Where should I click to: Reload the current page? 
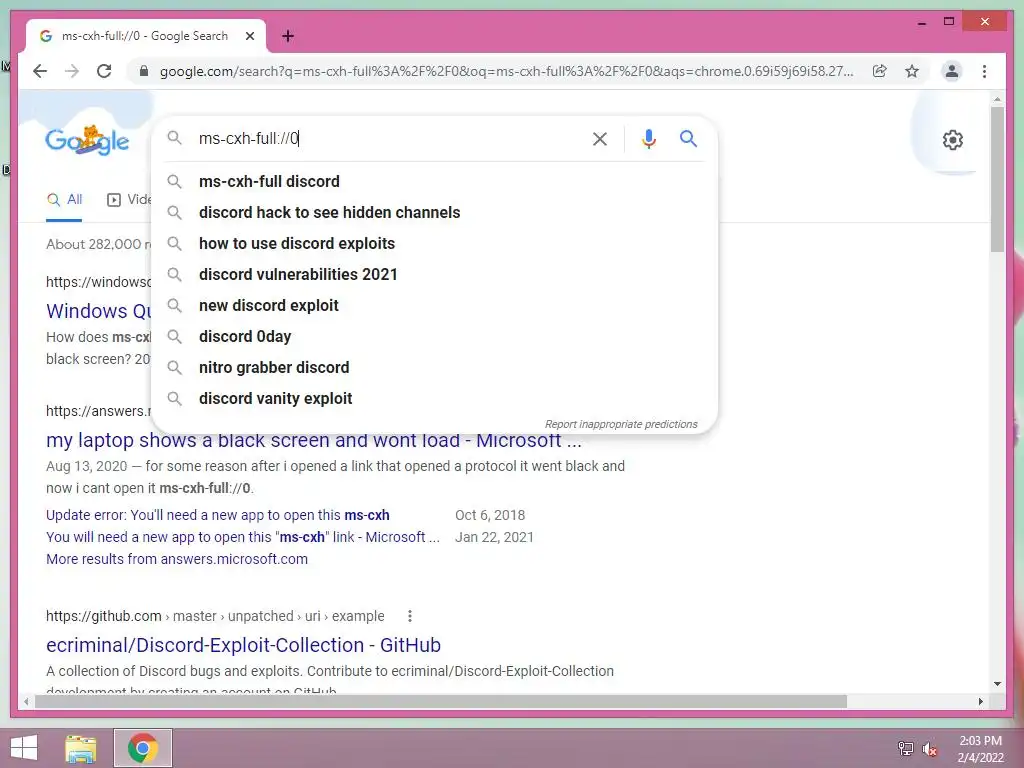tap(104, 71)
